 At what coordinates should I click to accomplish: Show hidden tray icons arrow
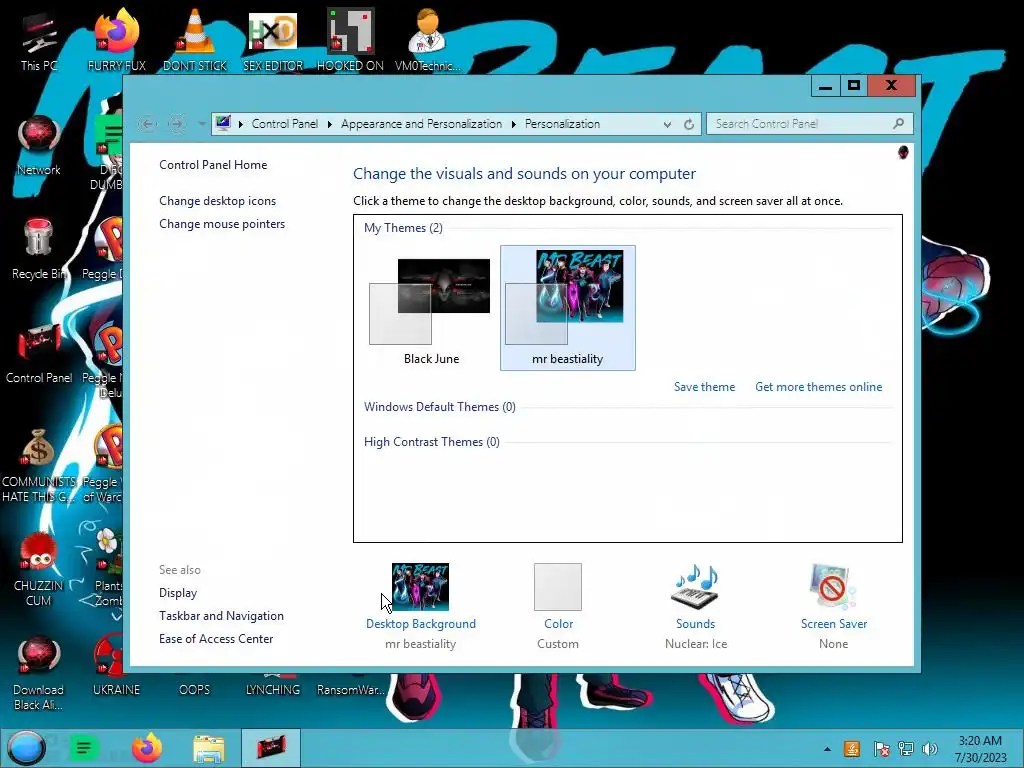[x=827, y=749]
